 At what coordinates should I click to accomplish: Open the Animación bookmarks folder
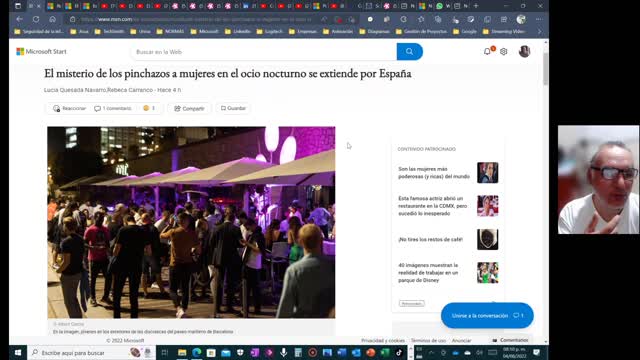pyautogui.click(x=338, y=31)
